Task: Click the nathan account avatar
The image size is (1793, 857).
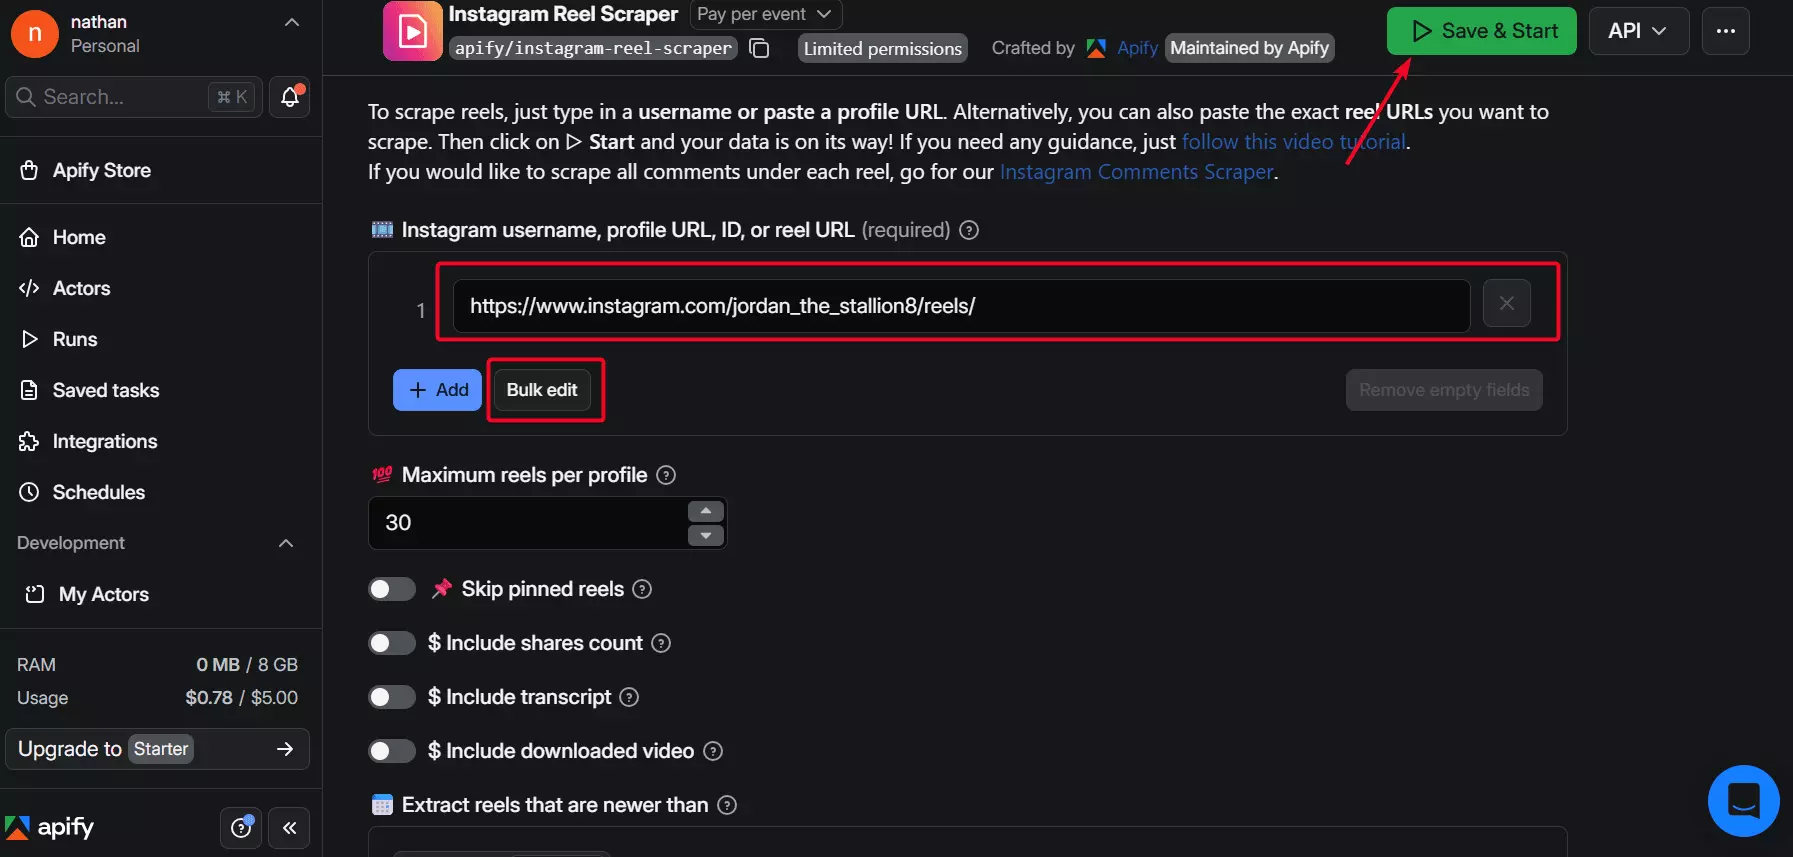Action: click(x=35, y=33)
